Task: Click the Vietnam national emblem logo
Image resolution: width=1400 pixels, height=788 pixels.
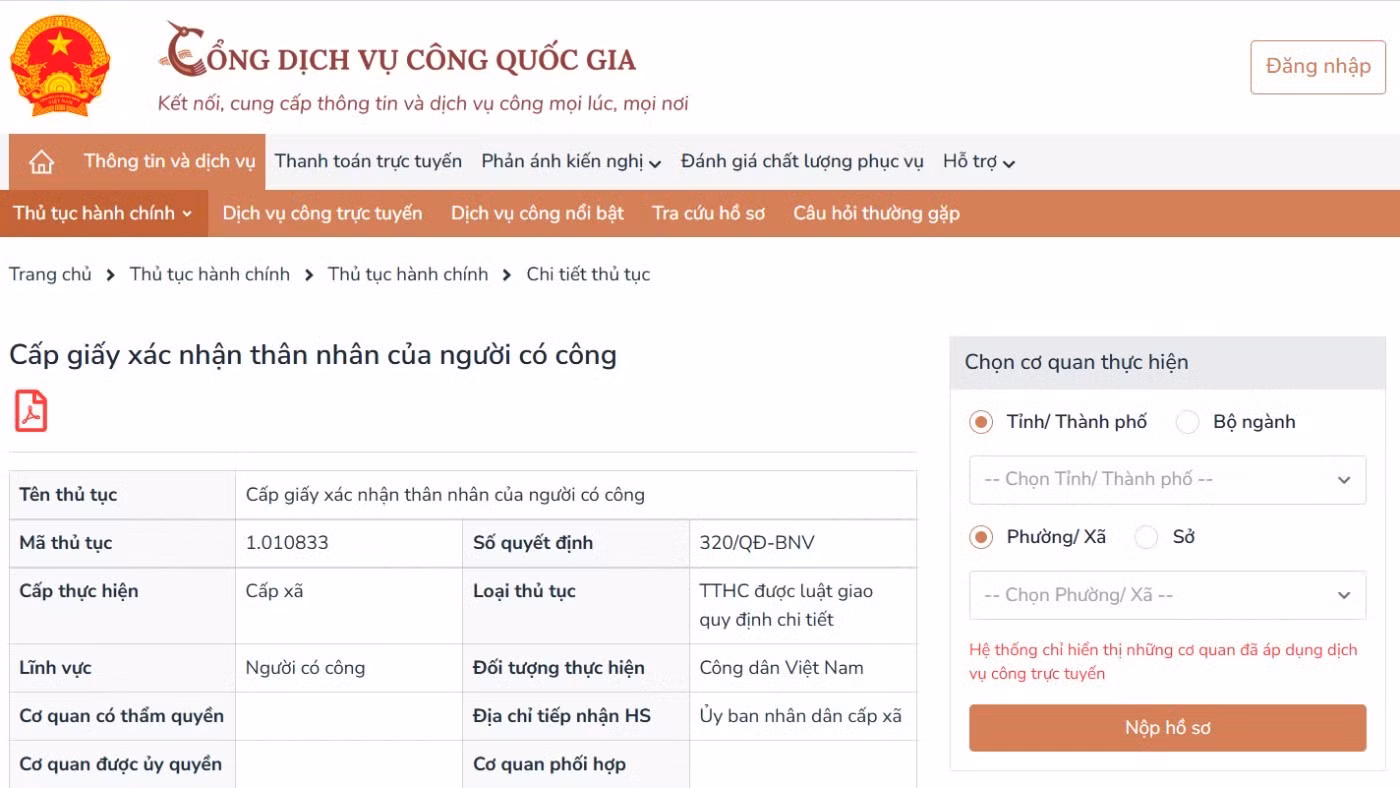Action: click(x=60, y=66)
